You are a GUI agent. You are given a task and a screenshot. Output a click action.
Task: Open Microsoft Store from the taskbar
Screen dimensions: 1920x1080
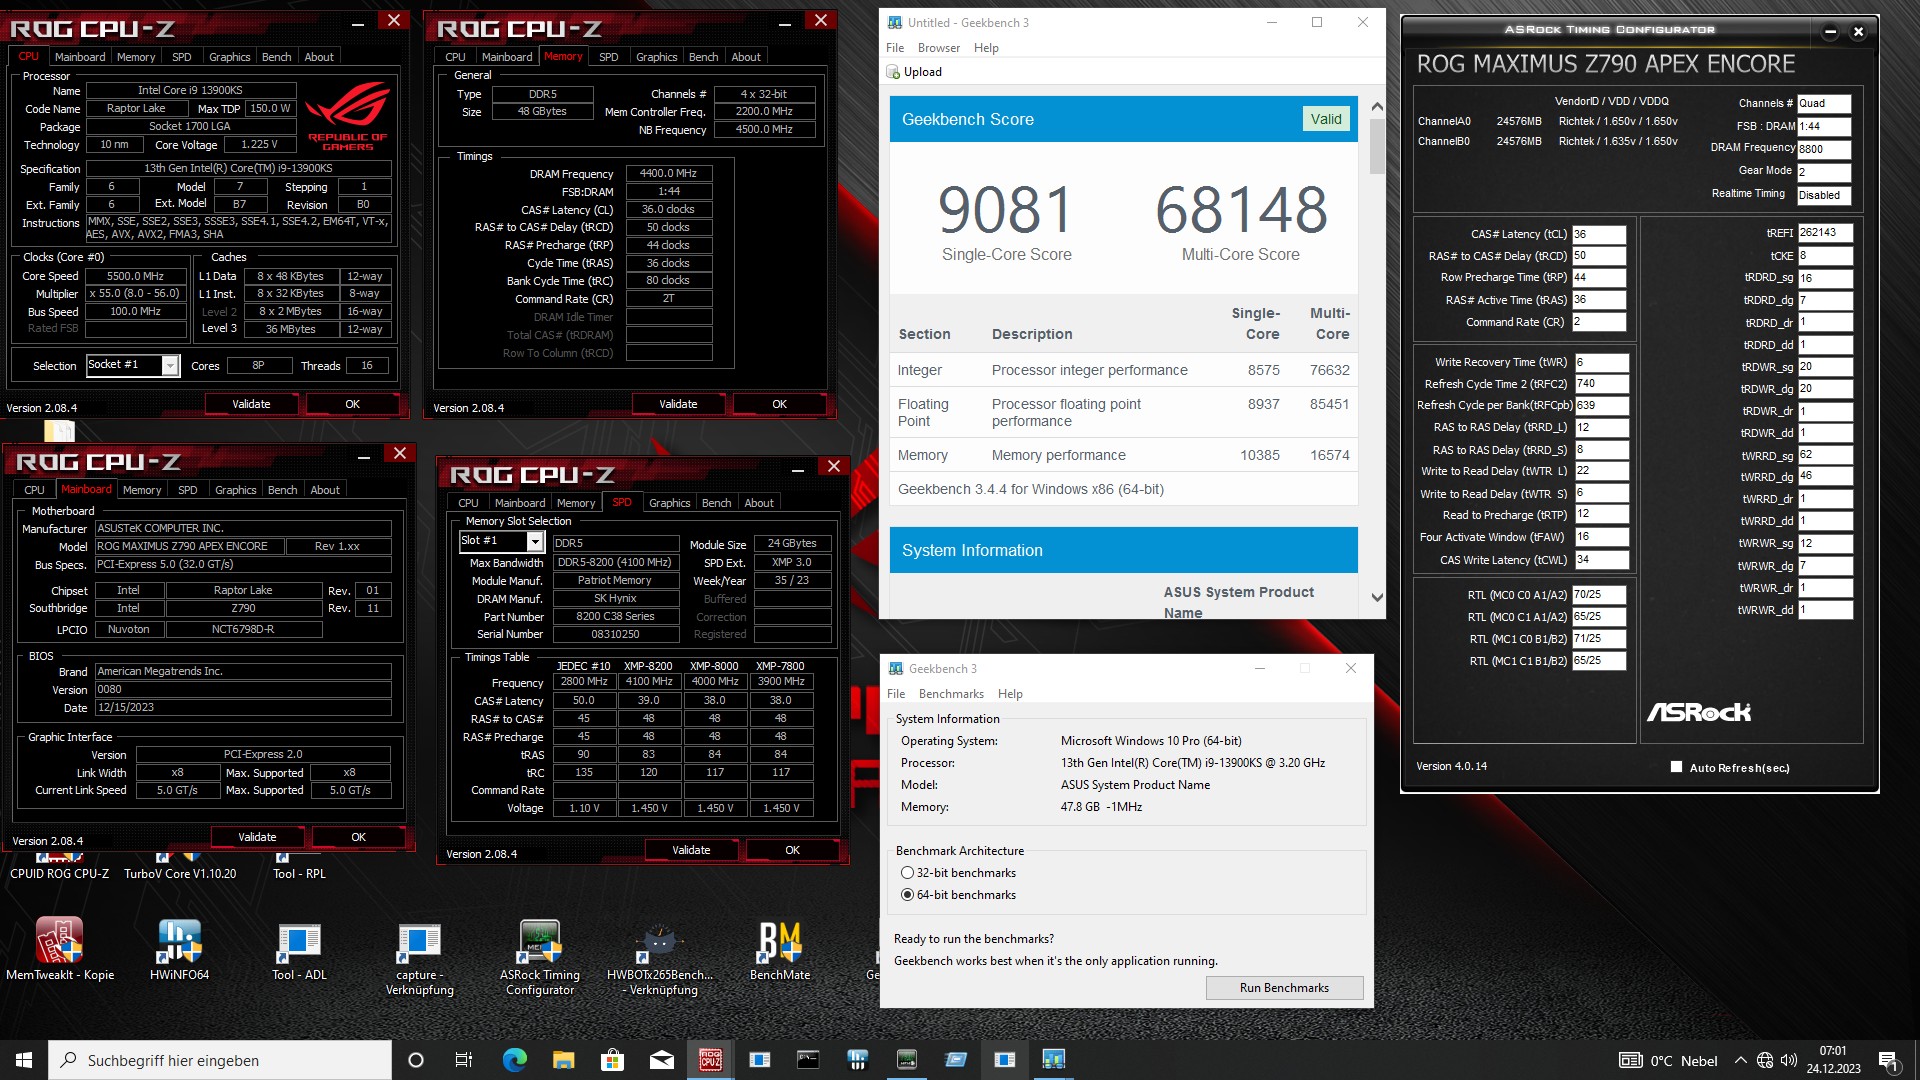click(x=612, y=1060)
